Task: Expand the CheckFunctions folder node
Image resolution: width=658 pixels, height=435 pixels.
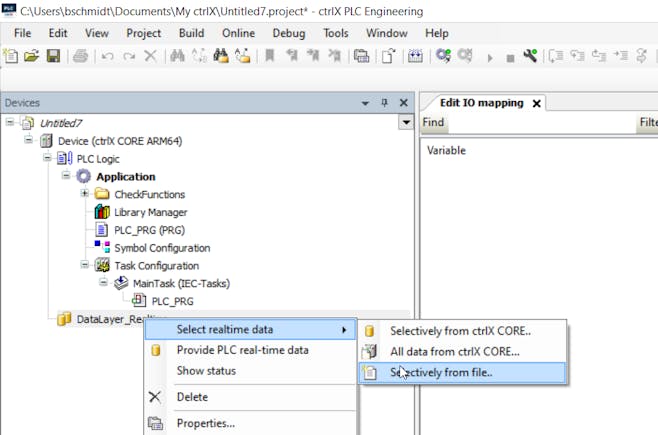Action: coord(85,194)
